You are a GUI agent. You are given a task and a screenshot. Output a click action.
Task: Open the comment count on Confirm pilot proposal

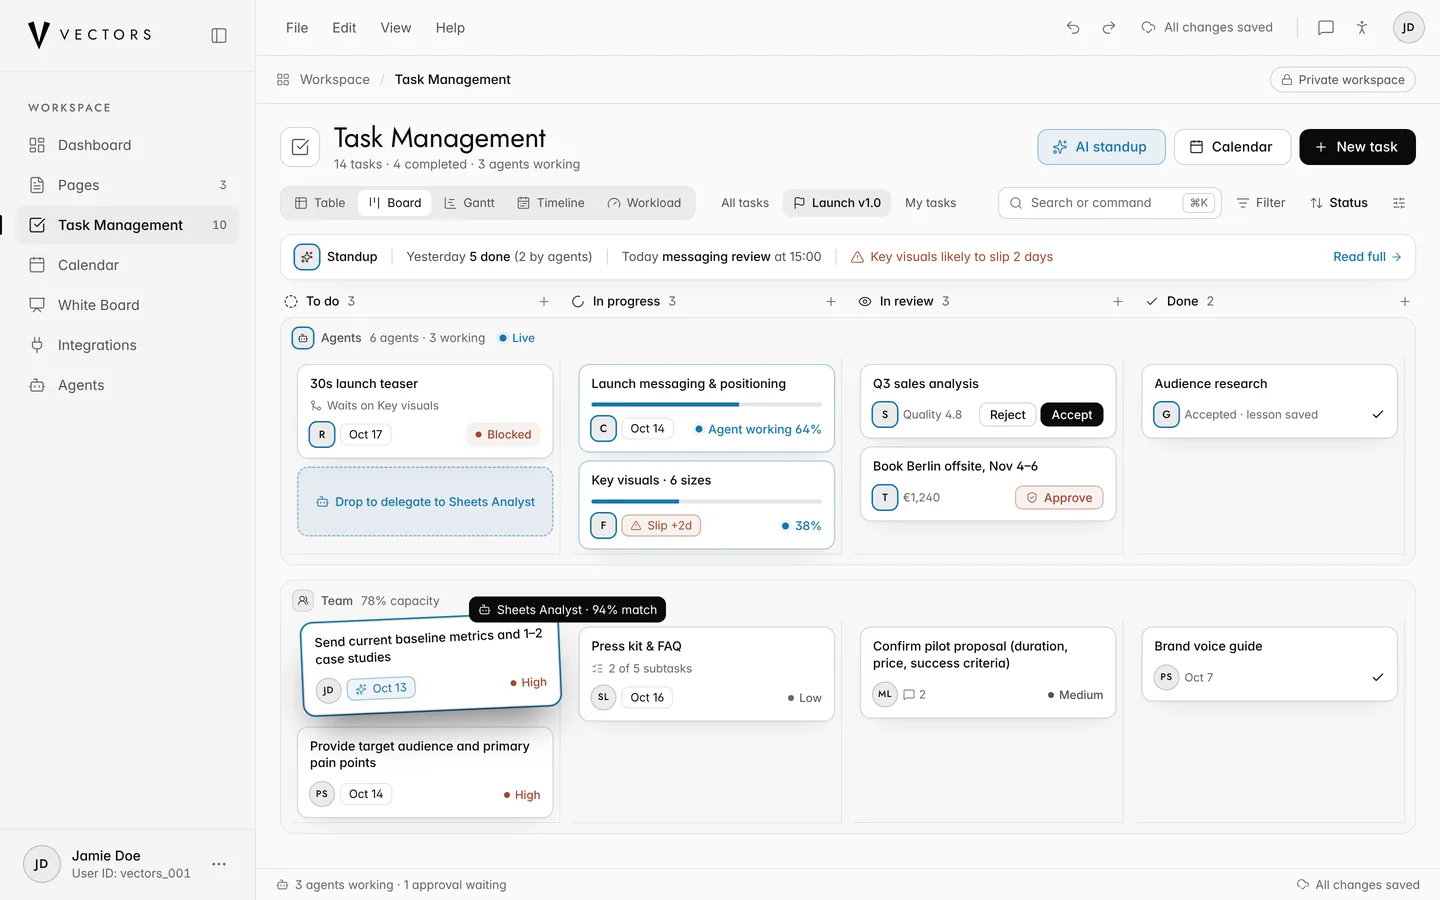915,694
